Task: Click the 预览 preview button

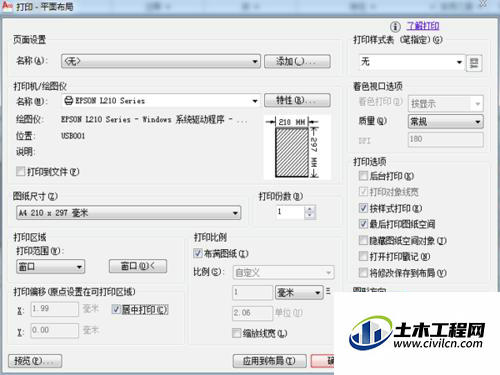Action: (x=35, y=361)
